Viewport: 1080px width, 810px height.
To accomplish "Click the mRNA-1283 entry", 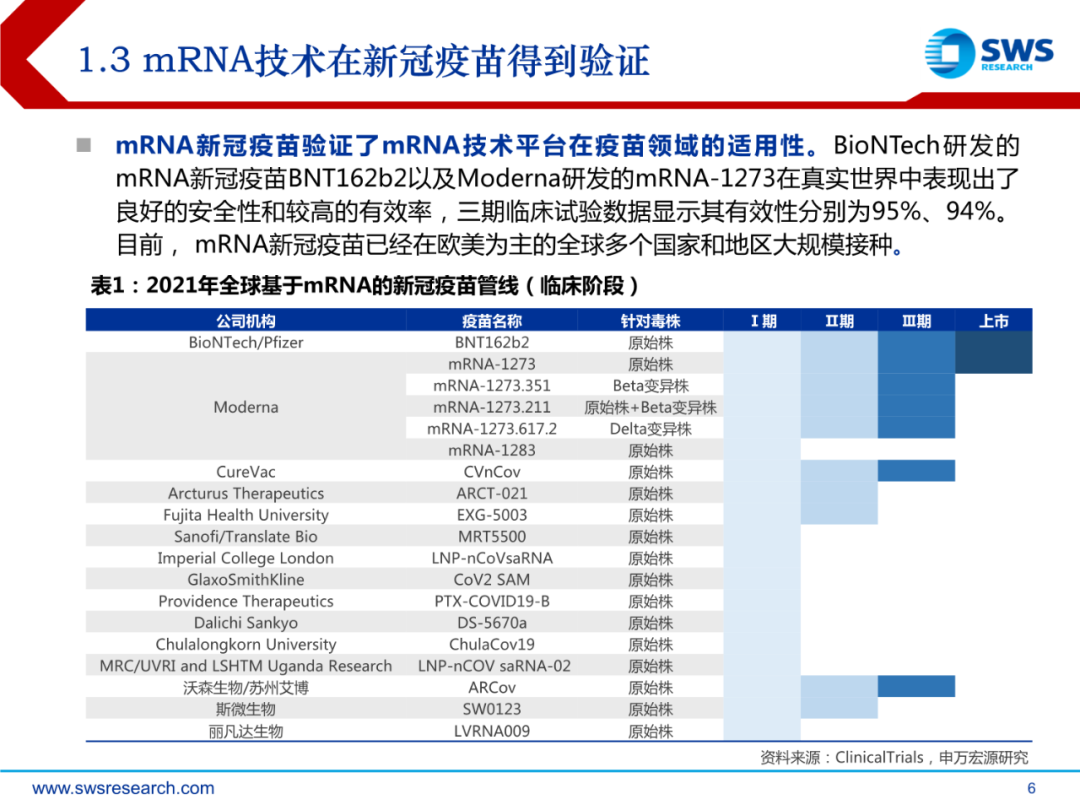I will tap(492, 450).
